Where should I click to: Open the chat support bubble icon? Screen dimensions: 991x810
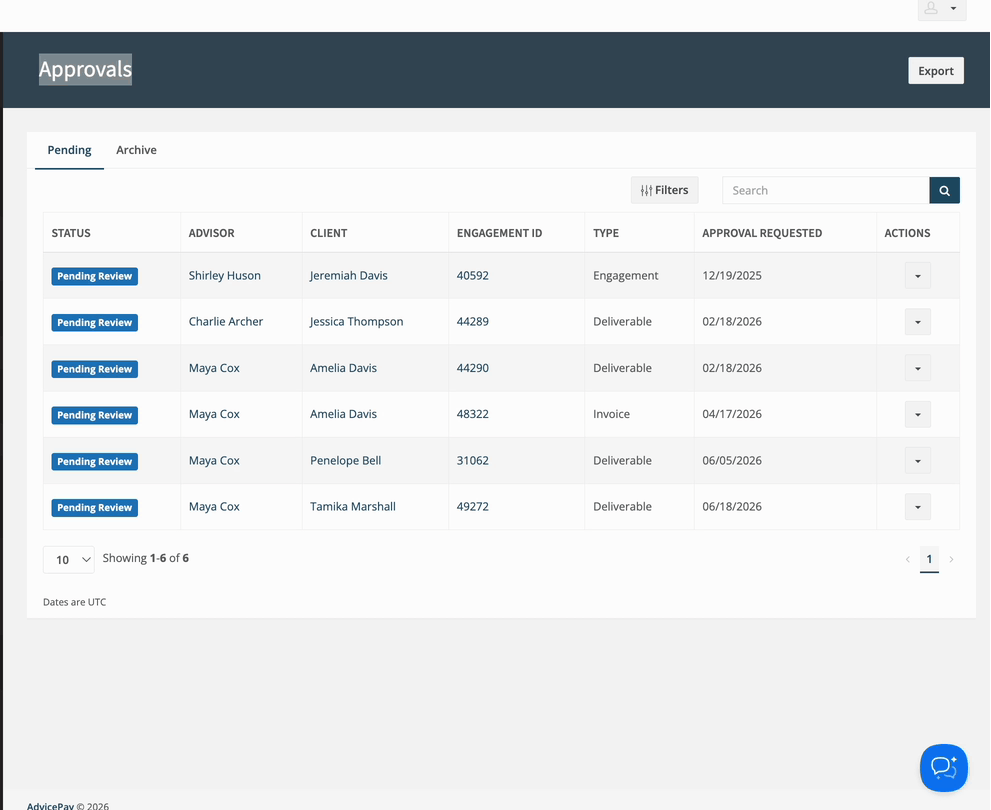tap(944, 768)
